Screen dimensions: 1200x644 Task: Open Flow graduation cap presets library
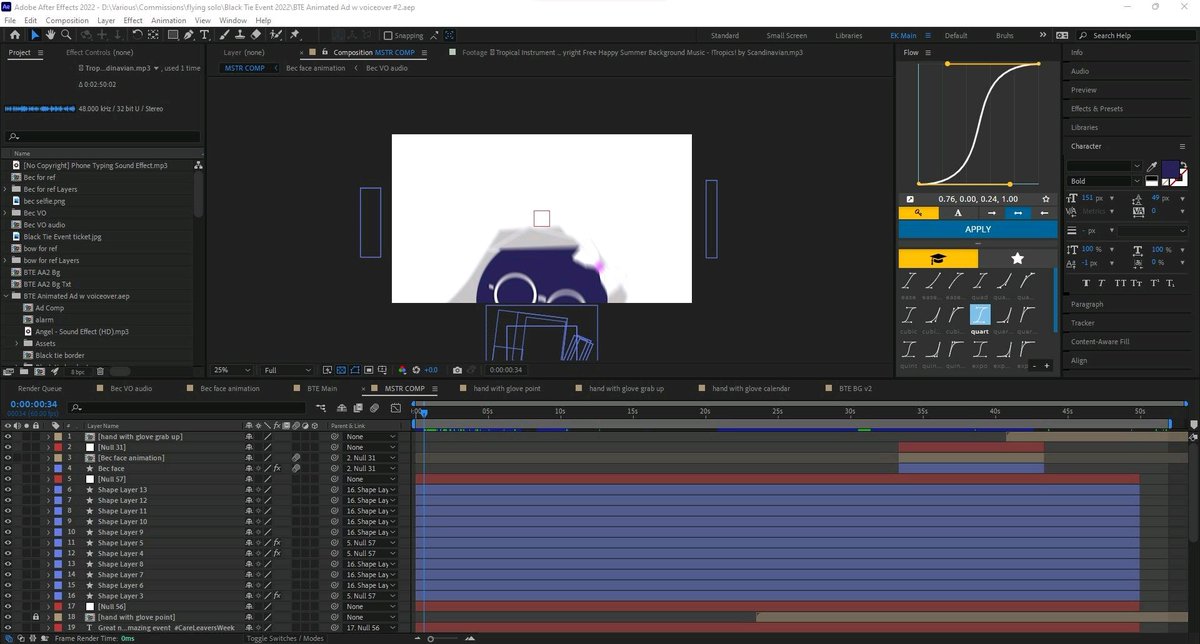[938, 258]
